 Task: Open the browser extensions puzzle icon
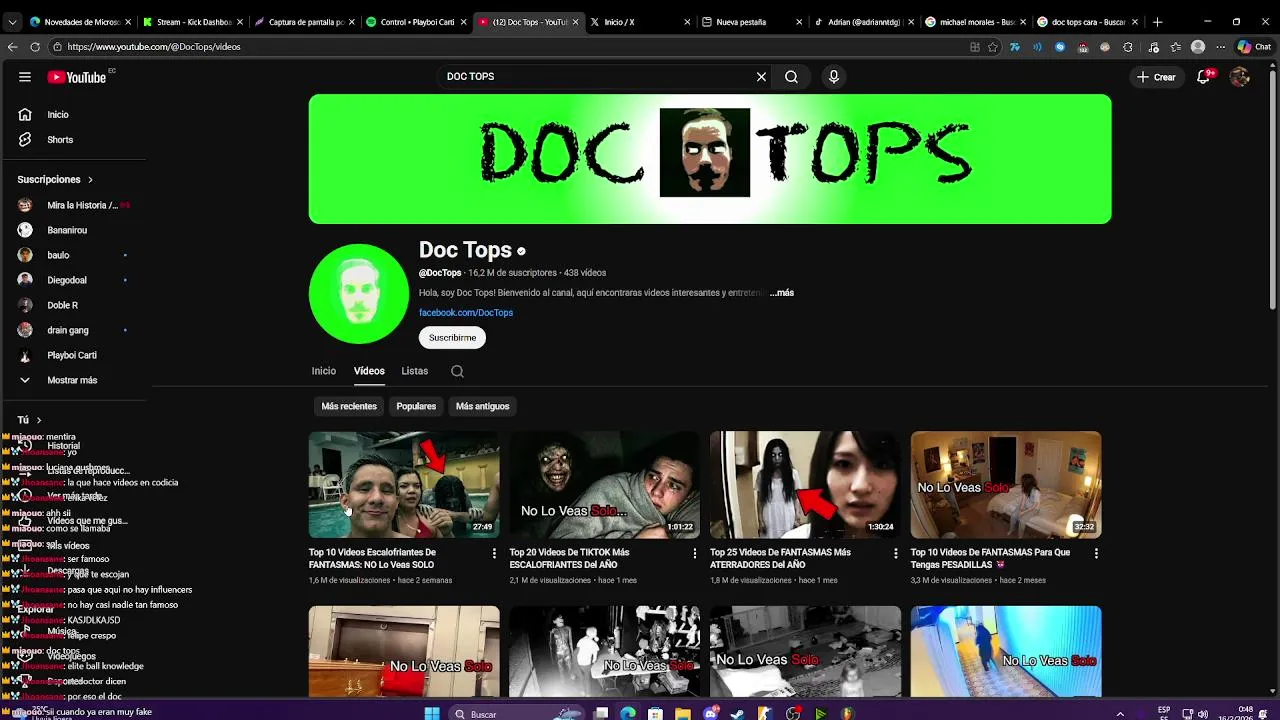click(1128, 47)
